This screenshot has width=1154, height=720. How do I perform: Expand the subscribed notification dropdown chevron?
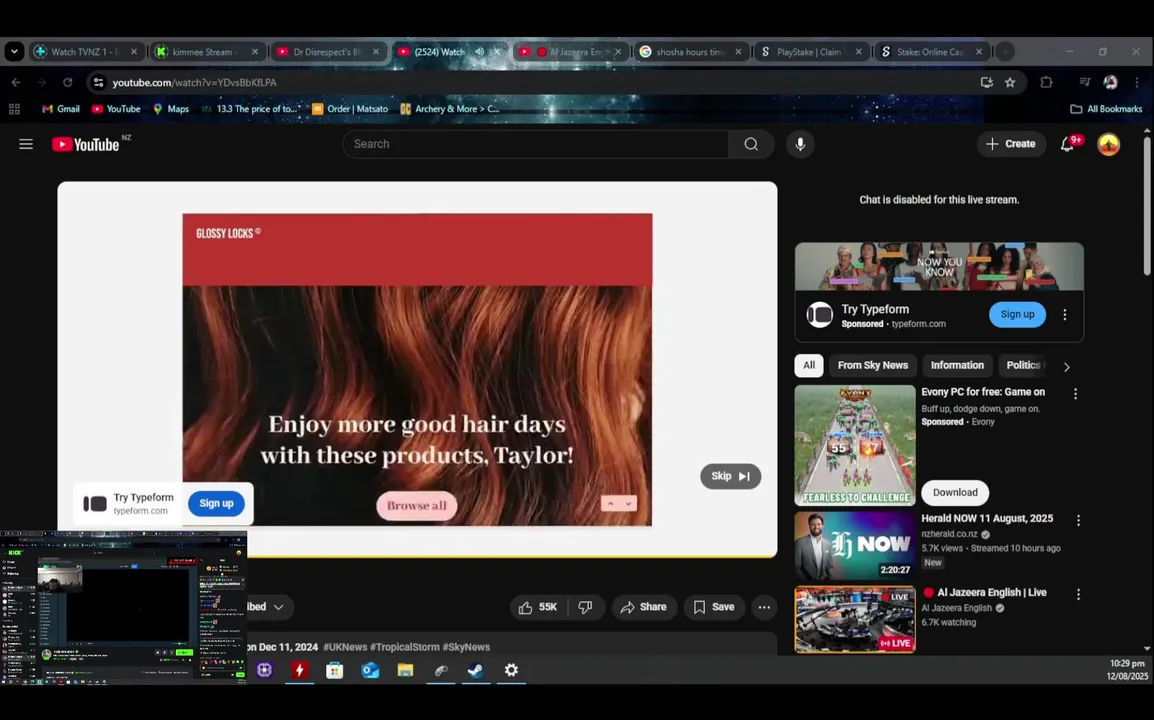(x=278, y=607)
